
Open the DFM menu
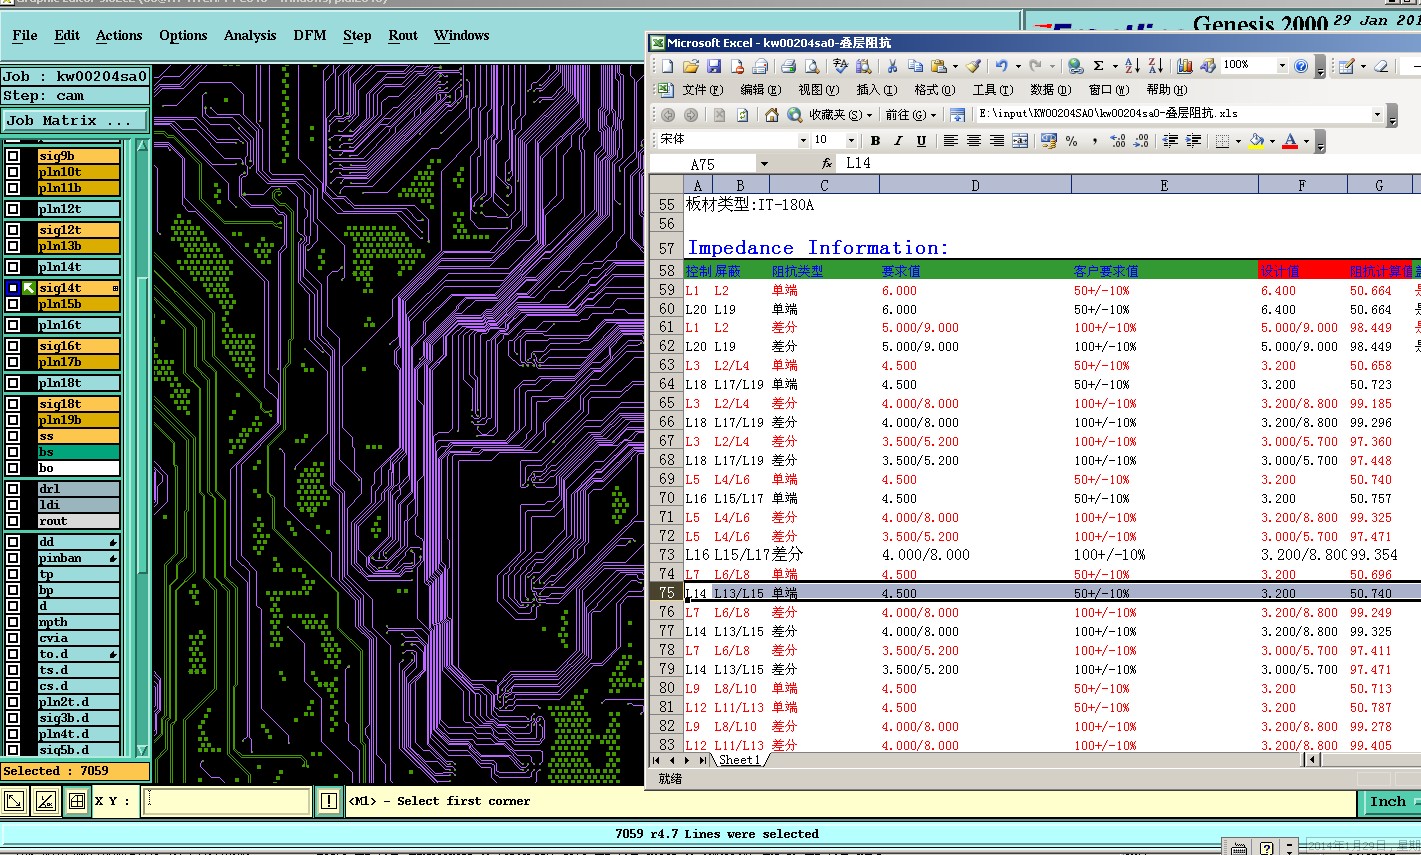pyautogui.click(x=310, y=36)
